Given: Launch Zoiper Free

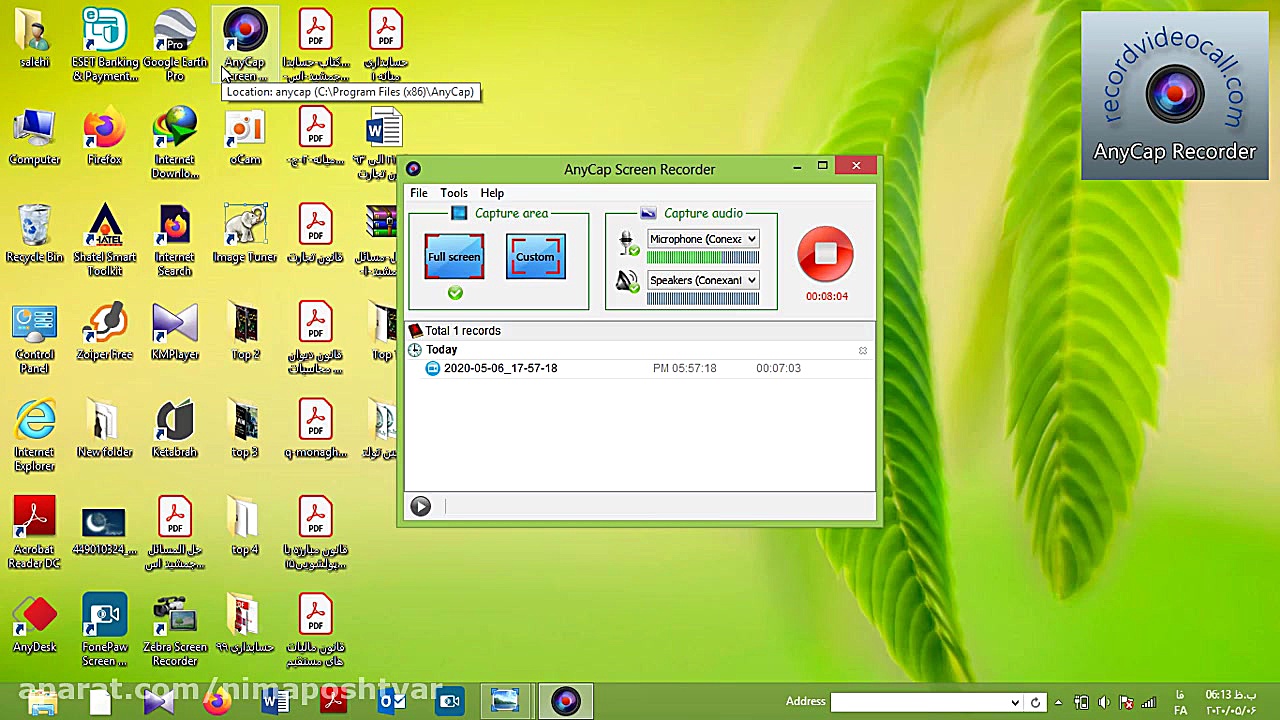Looking at the screenshot, I should click(x=104, y=332).
